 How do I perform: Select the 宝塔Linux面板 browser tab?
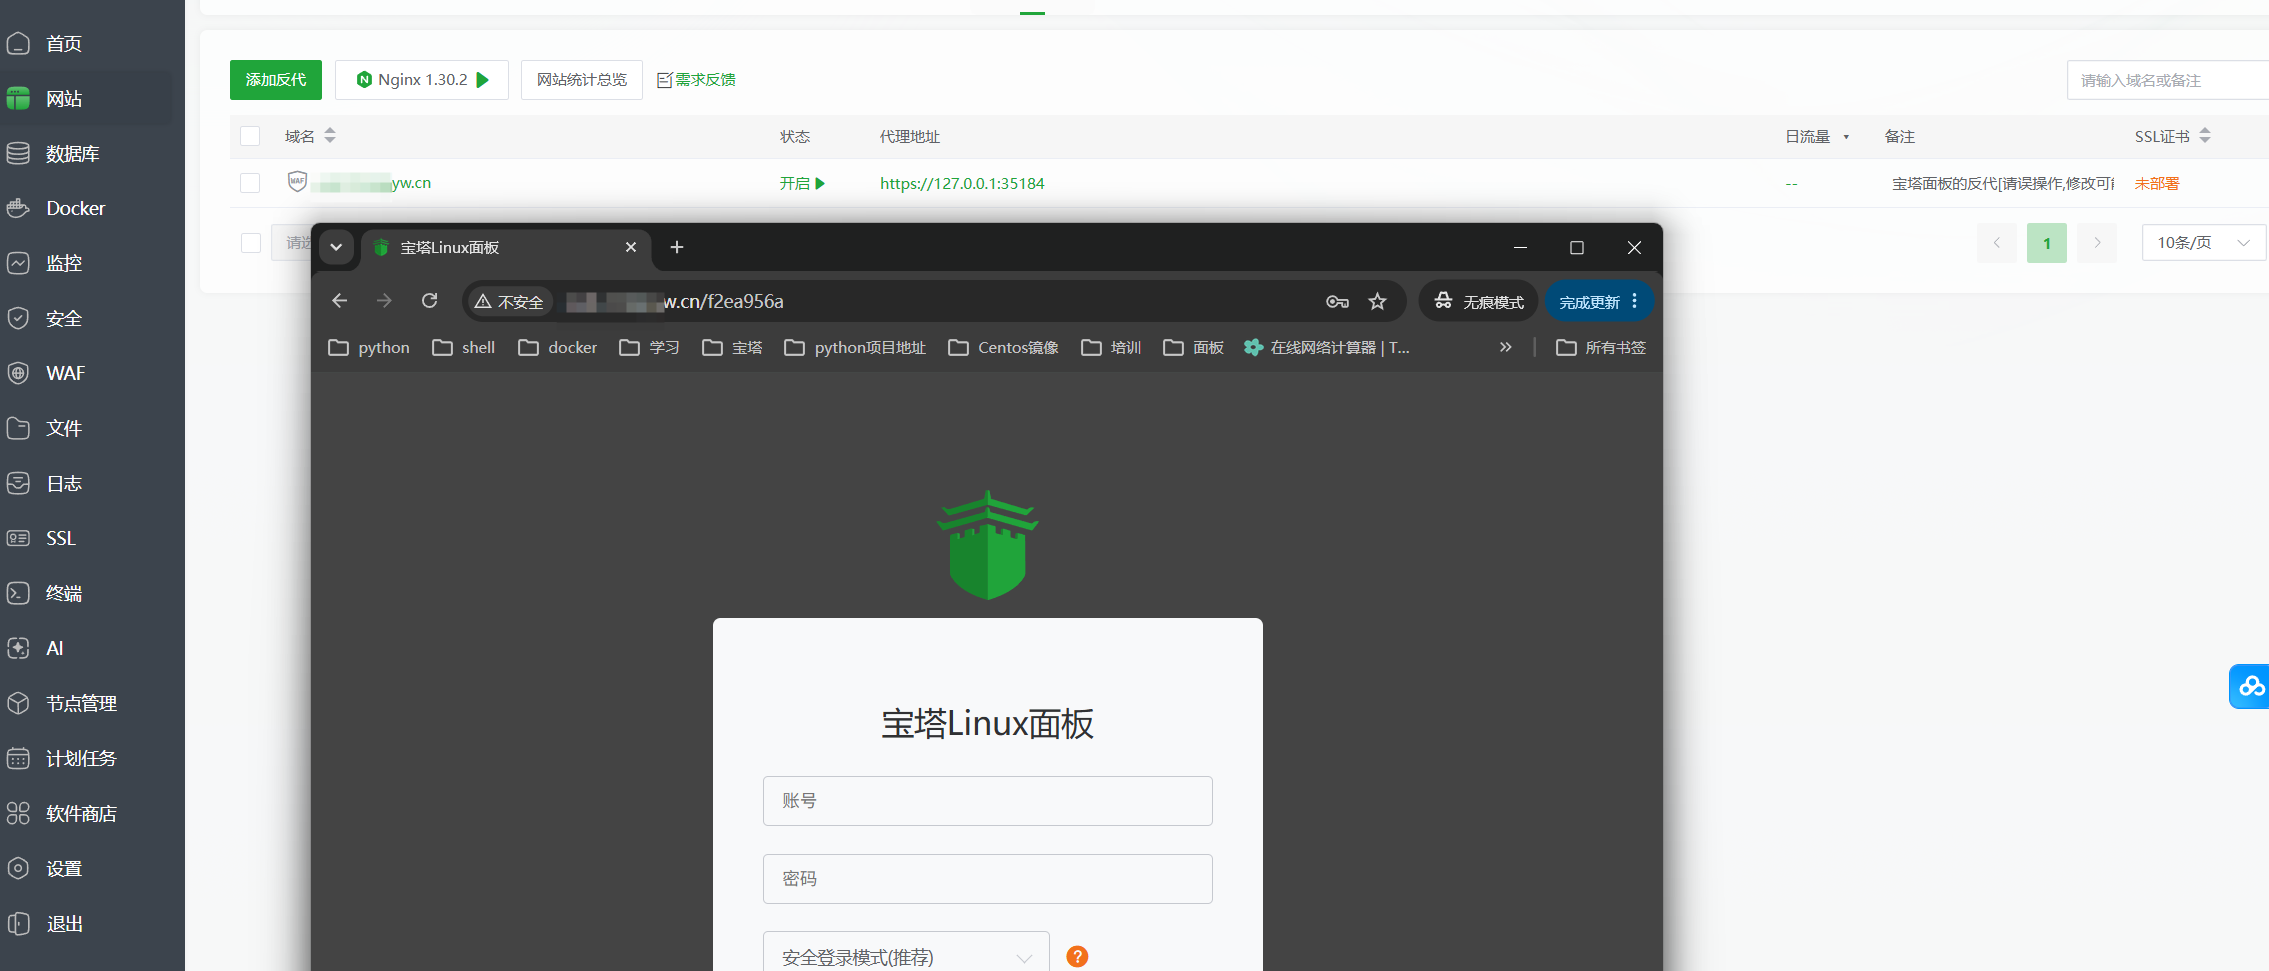tap(506, 248)
